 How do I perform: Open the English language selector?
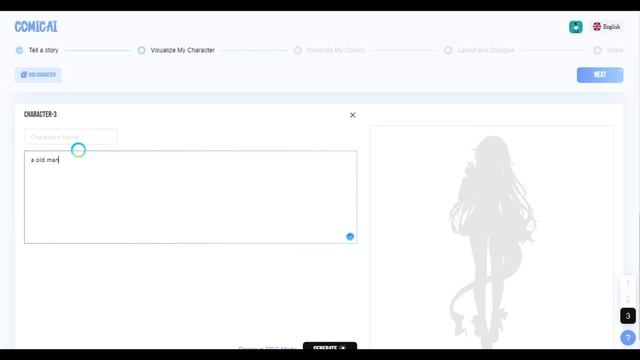click(x=607, y=27)
